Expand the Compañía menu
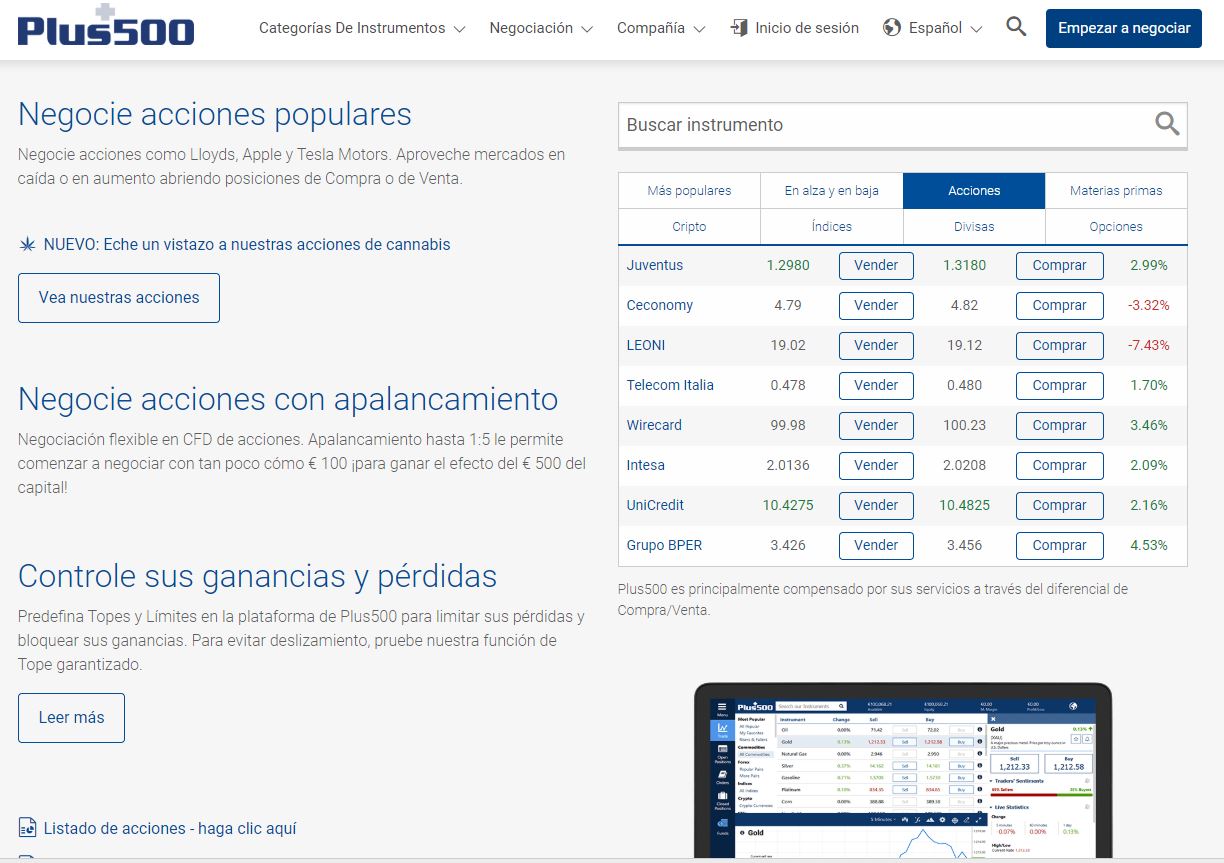The height and width of the screenshot is (863, 1224). 661,28
